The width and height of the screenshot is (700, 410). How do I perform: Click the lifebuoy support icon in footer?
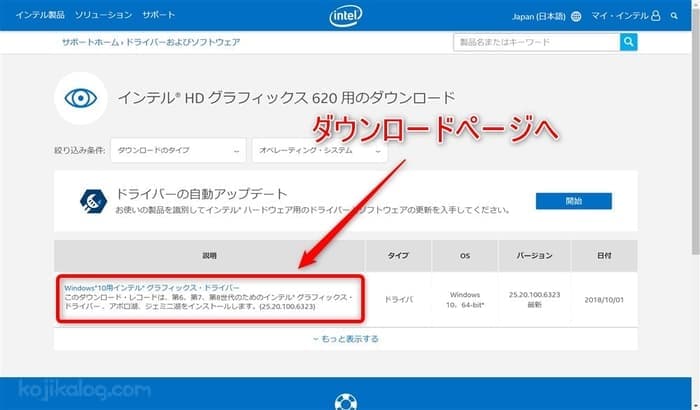pyautogui.click(x=346, y=402)
